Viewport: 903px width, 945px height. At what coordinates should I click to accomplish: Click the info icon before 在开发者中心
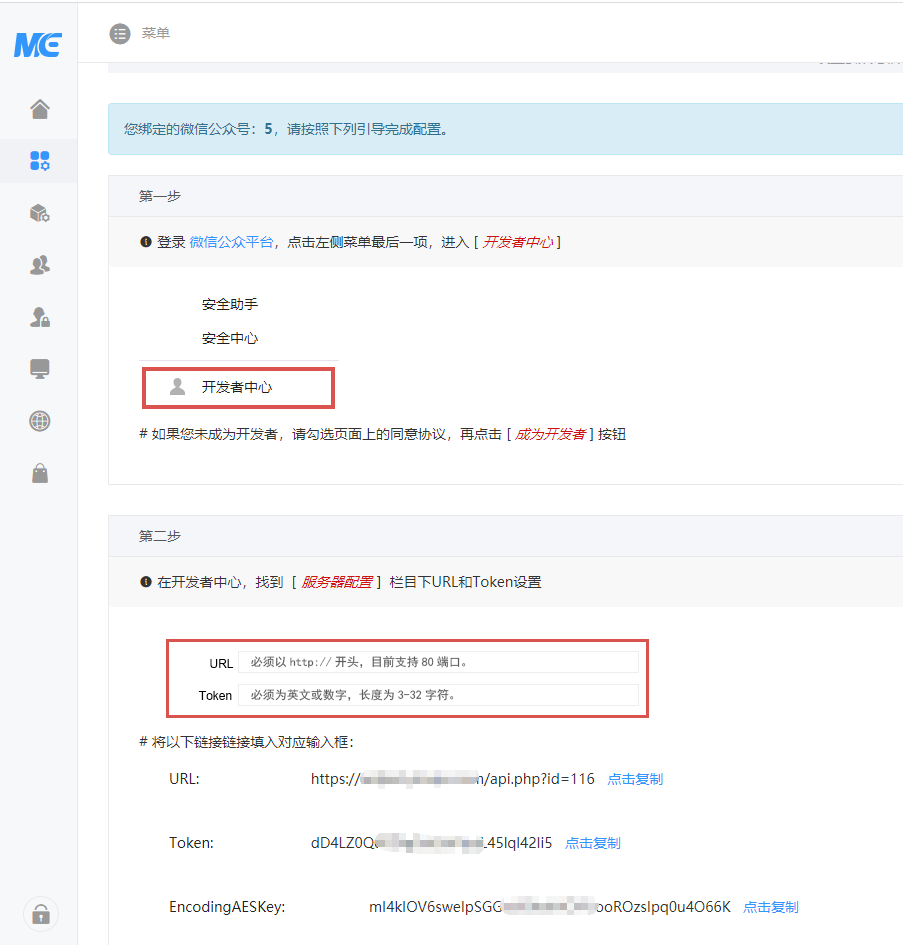pyautogui.click(x=145, y=582)
